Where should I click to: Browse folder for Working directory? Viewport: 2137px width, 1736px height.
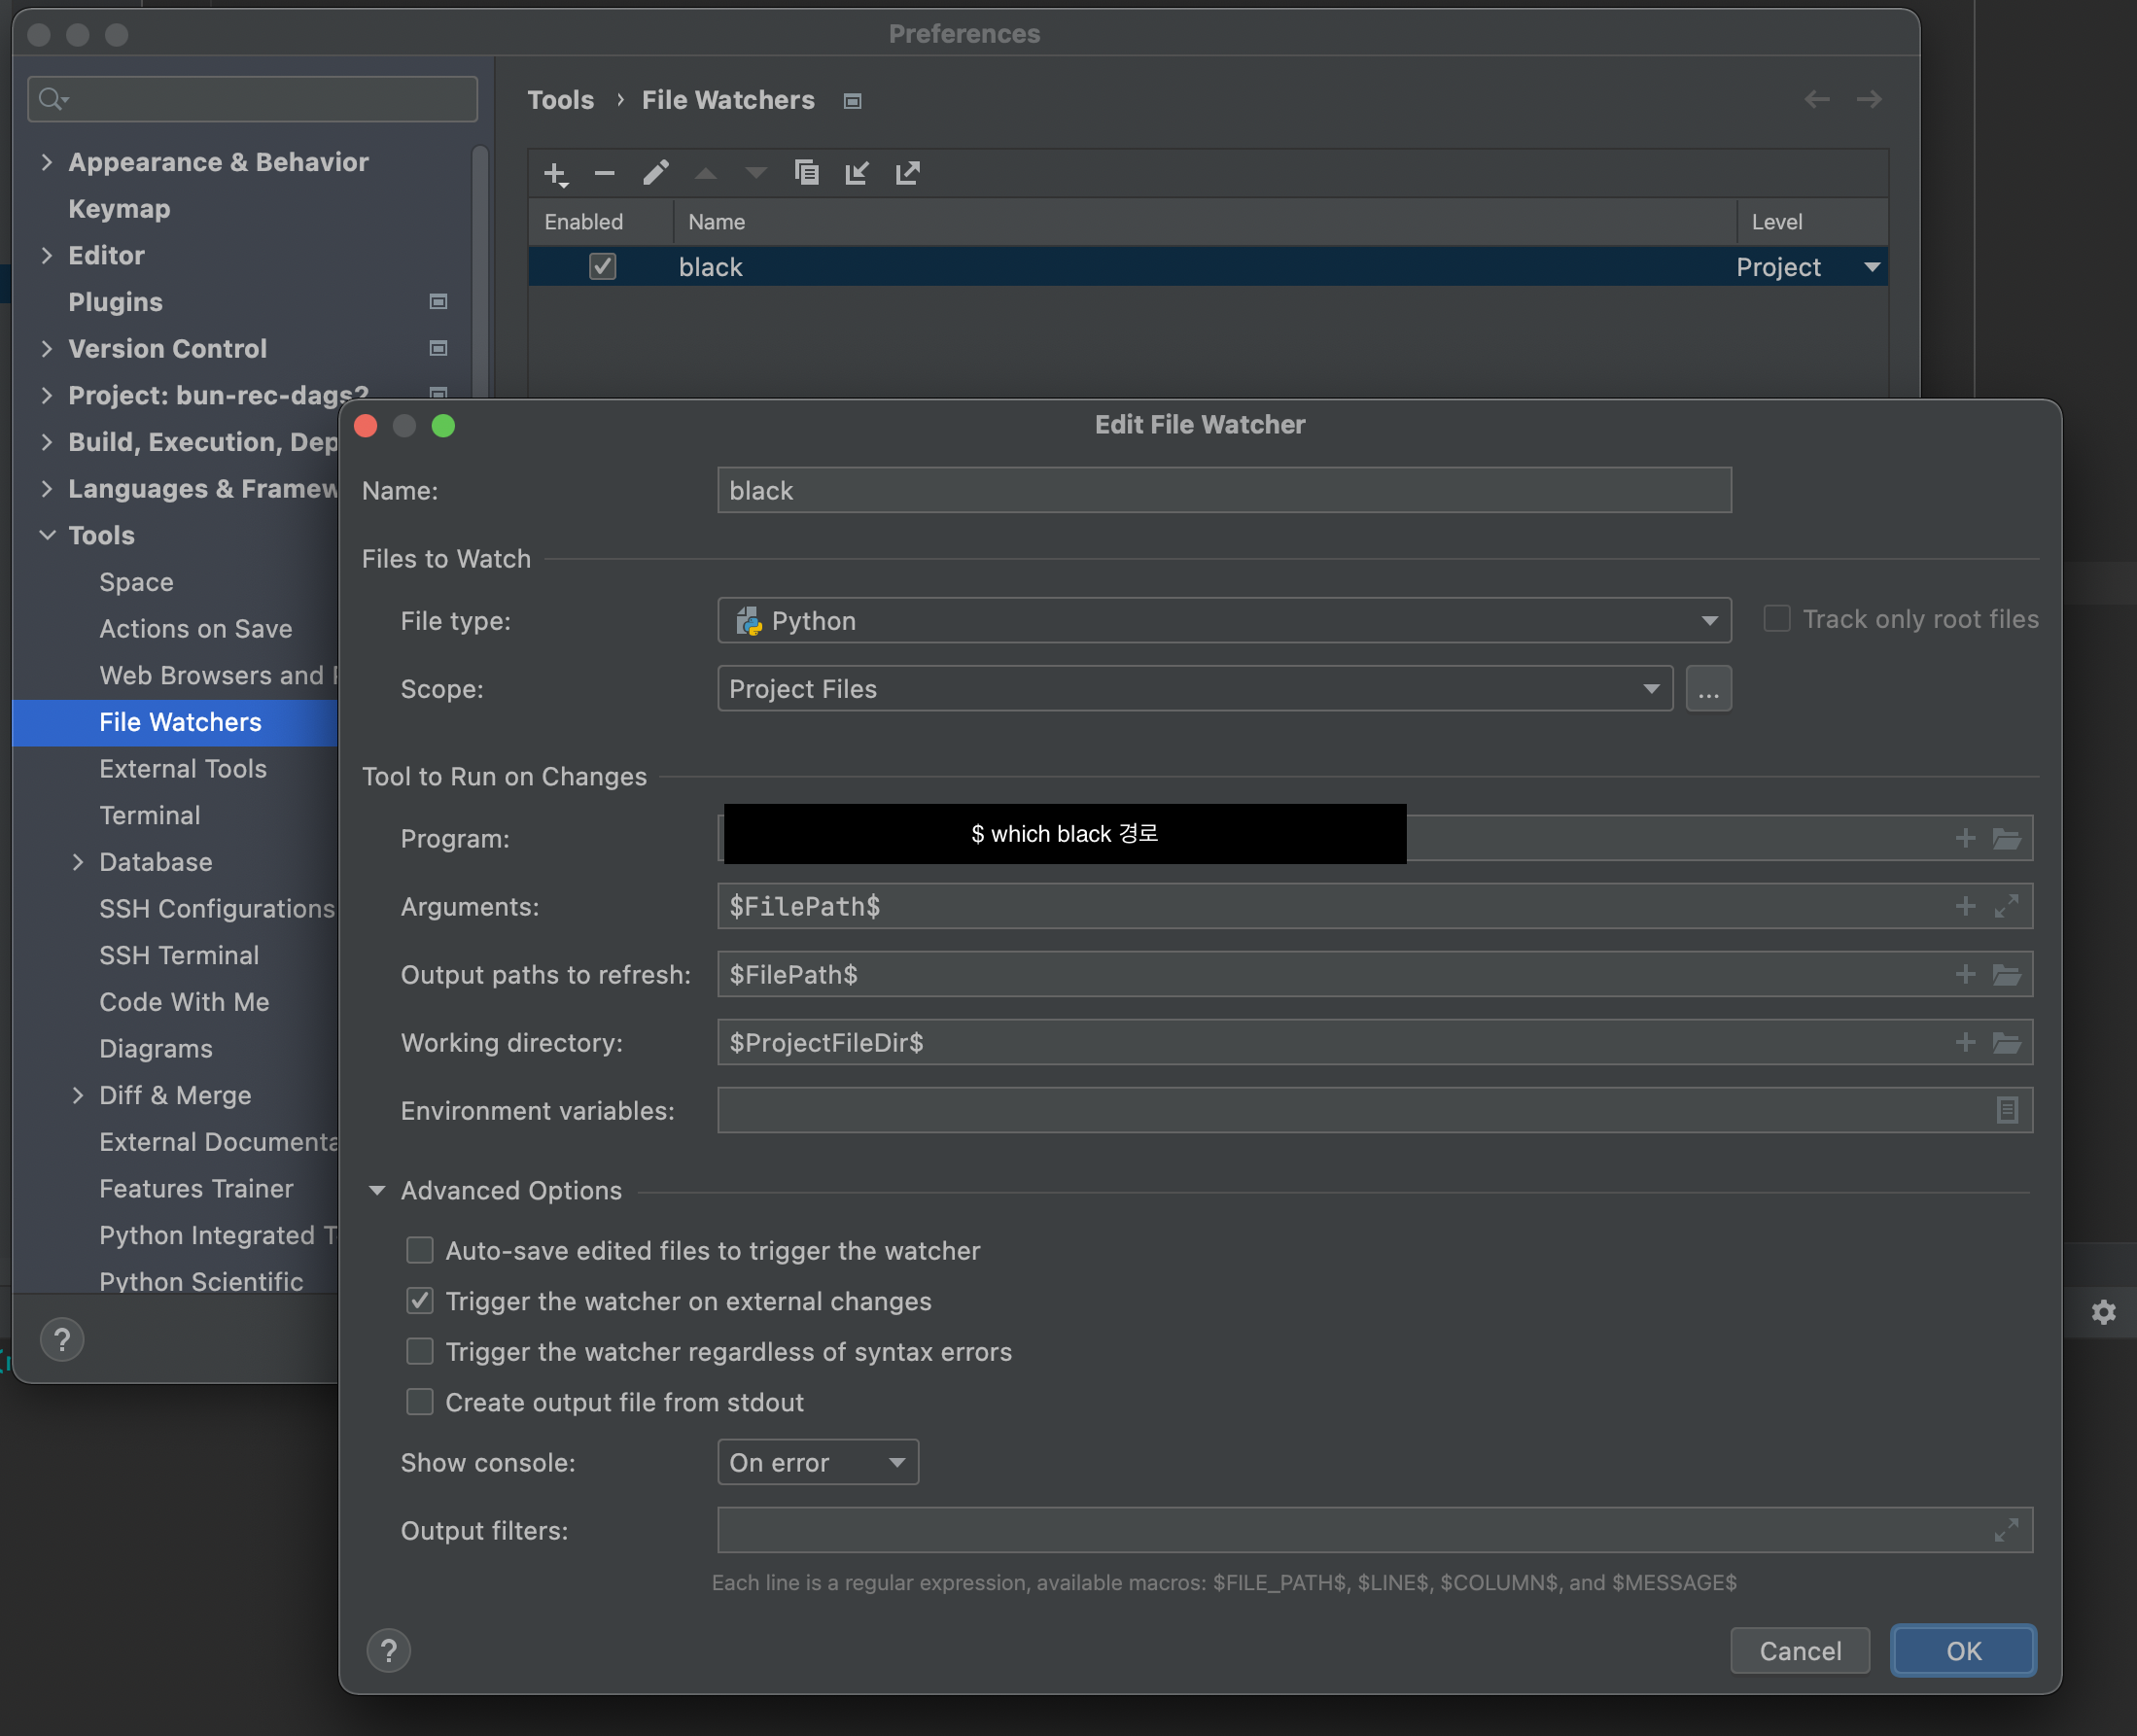pyautogui.click(x=2006, y=1042)
